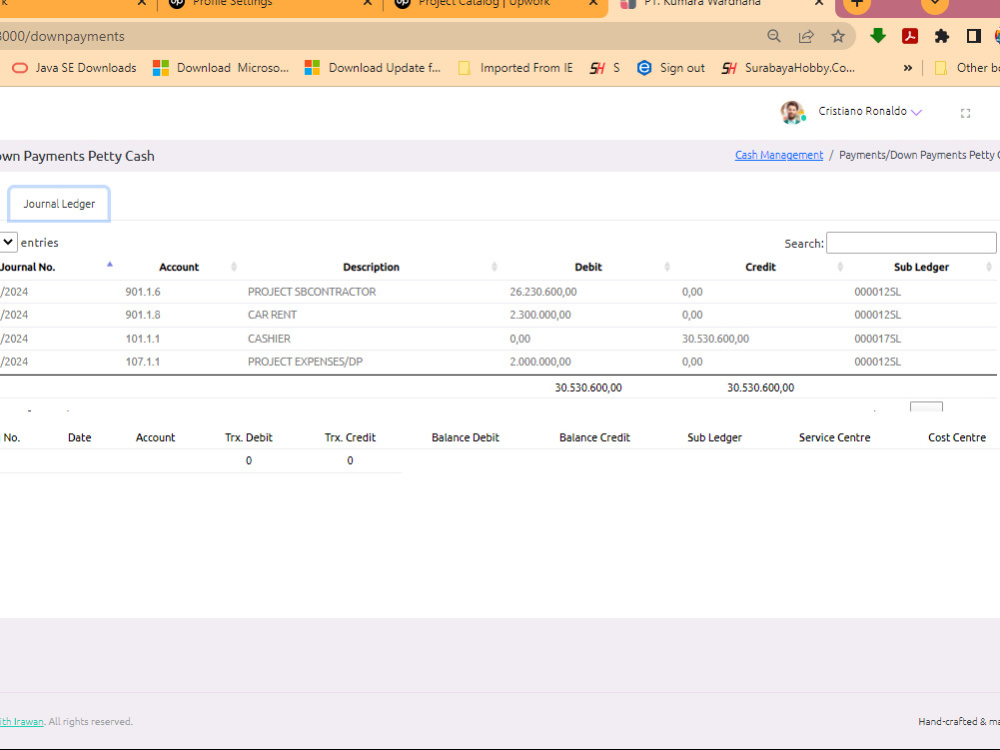Open the bookmark labeled S
The height and width of the screenshot is (750, 1000).
605,68
